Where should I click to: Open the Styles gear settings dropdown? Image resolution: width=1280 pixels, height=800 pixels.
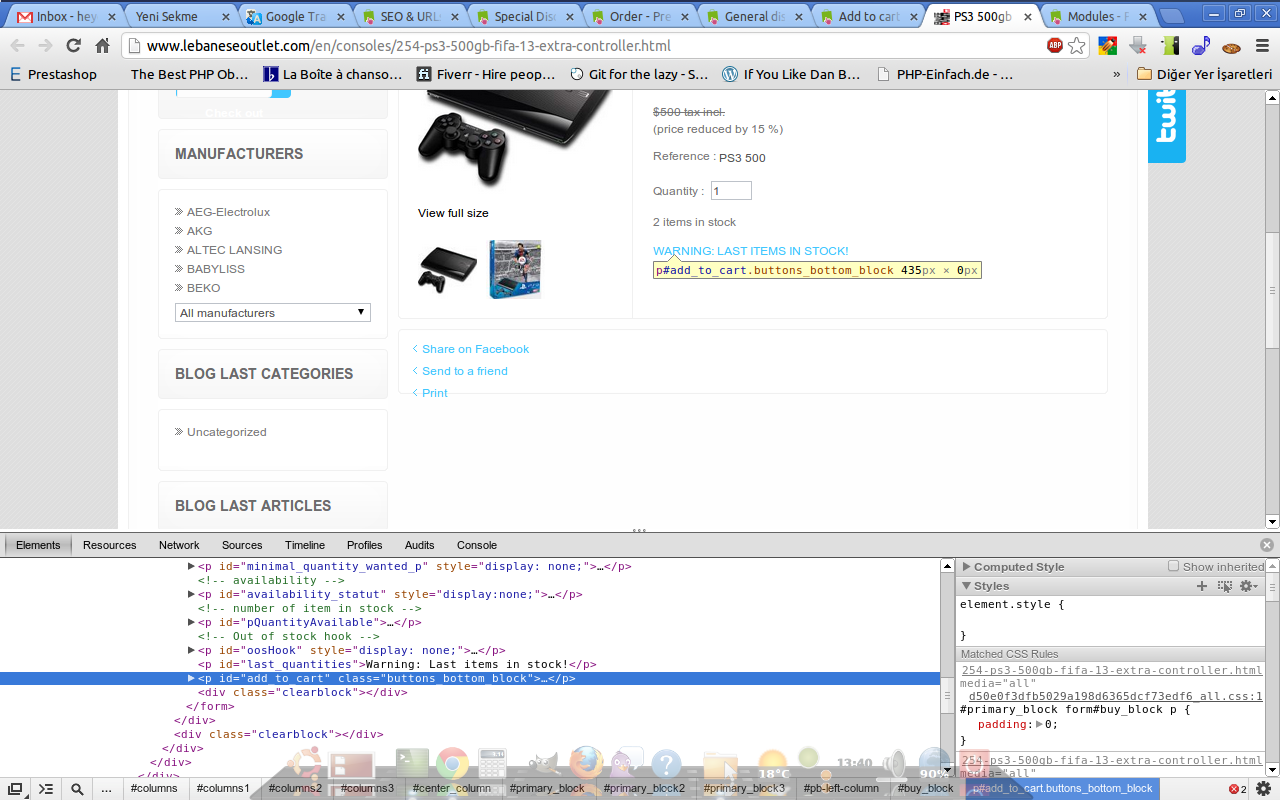tap(1248, 586)
